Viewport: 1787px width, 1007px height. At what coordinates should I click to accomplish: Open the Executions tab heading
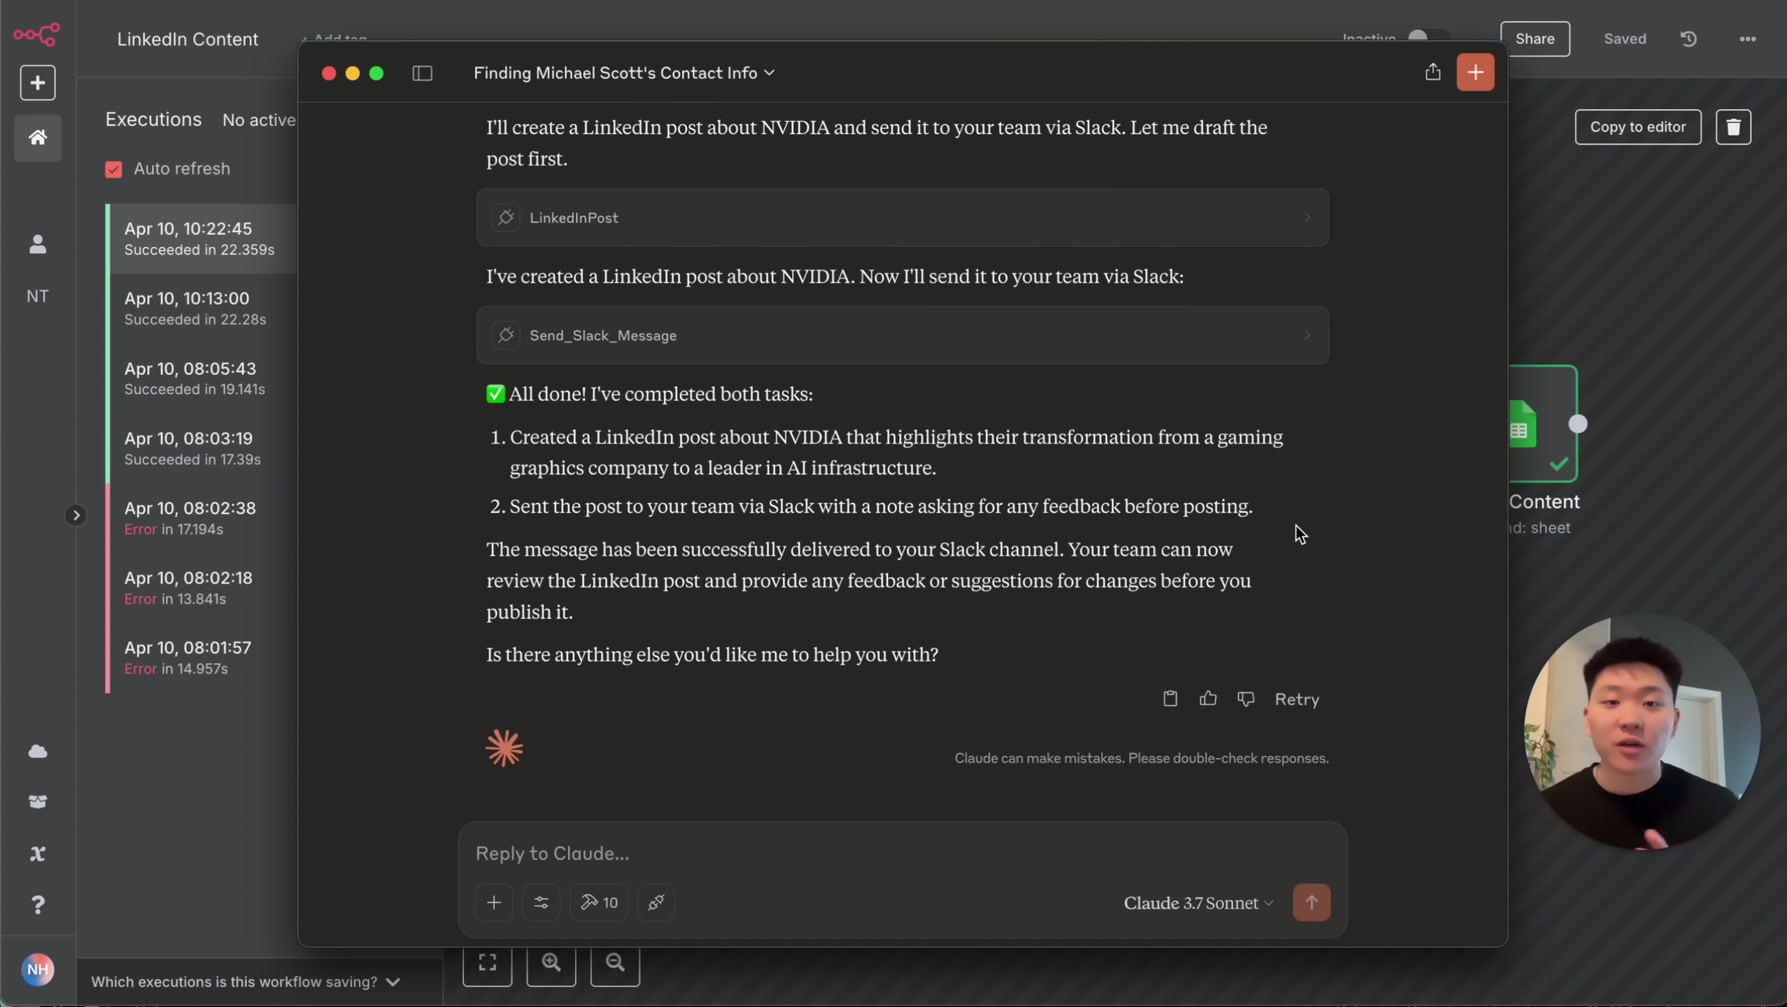[x=153, y=119]
